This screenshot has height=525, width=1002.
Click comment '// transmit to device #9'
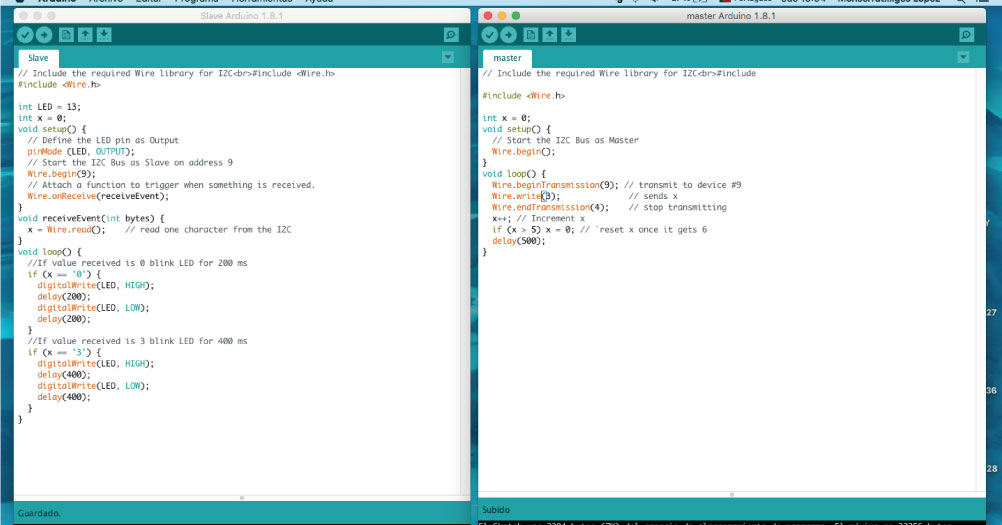pyautogui.click(x=682, y=185)
